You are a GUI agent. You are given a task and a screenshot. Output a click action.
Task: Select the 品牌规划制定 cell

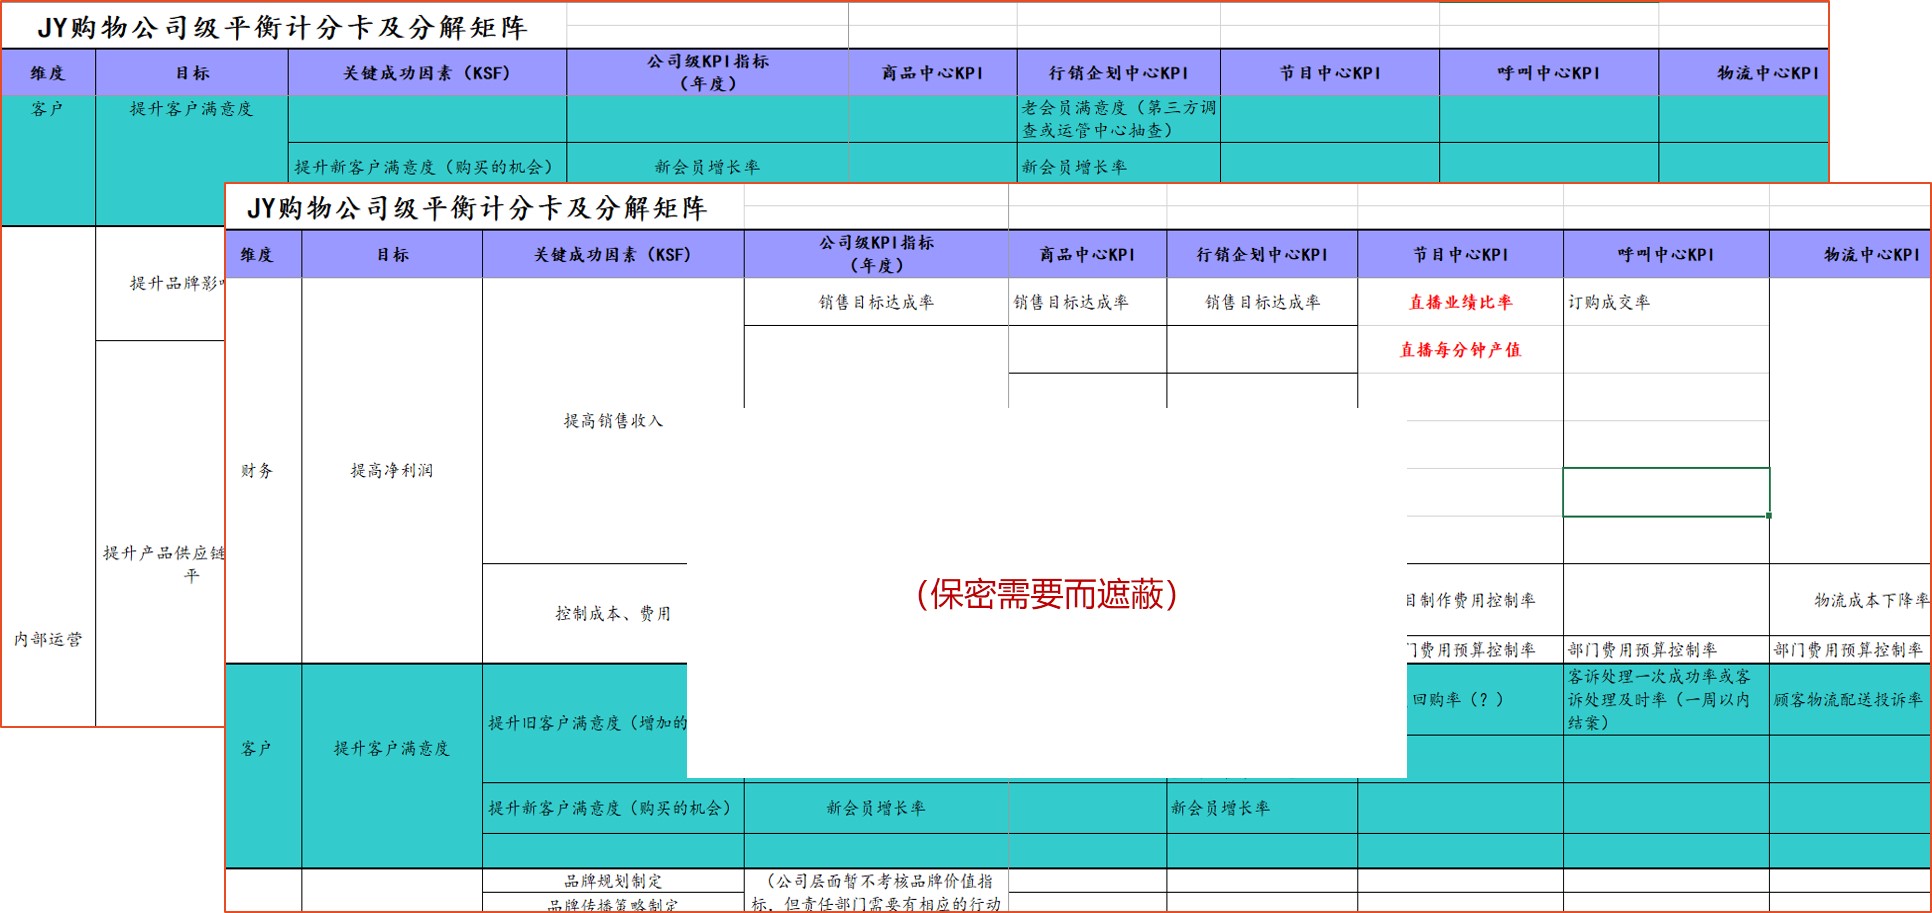click(x=613, y=878)
